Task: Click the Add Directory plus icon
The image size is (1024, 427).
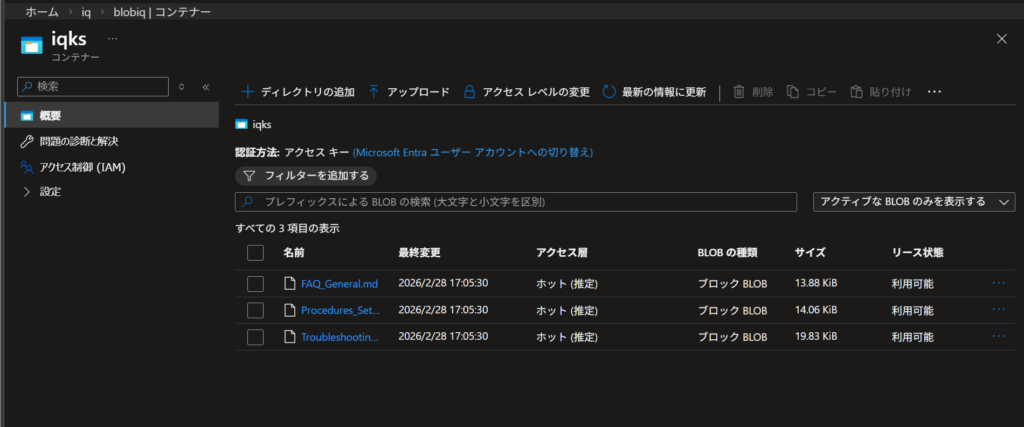Action: coord(247,92)
